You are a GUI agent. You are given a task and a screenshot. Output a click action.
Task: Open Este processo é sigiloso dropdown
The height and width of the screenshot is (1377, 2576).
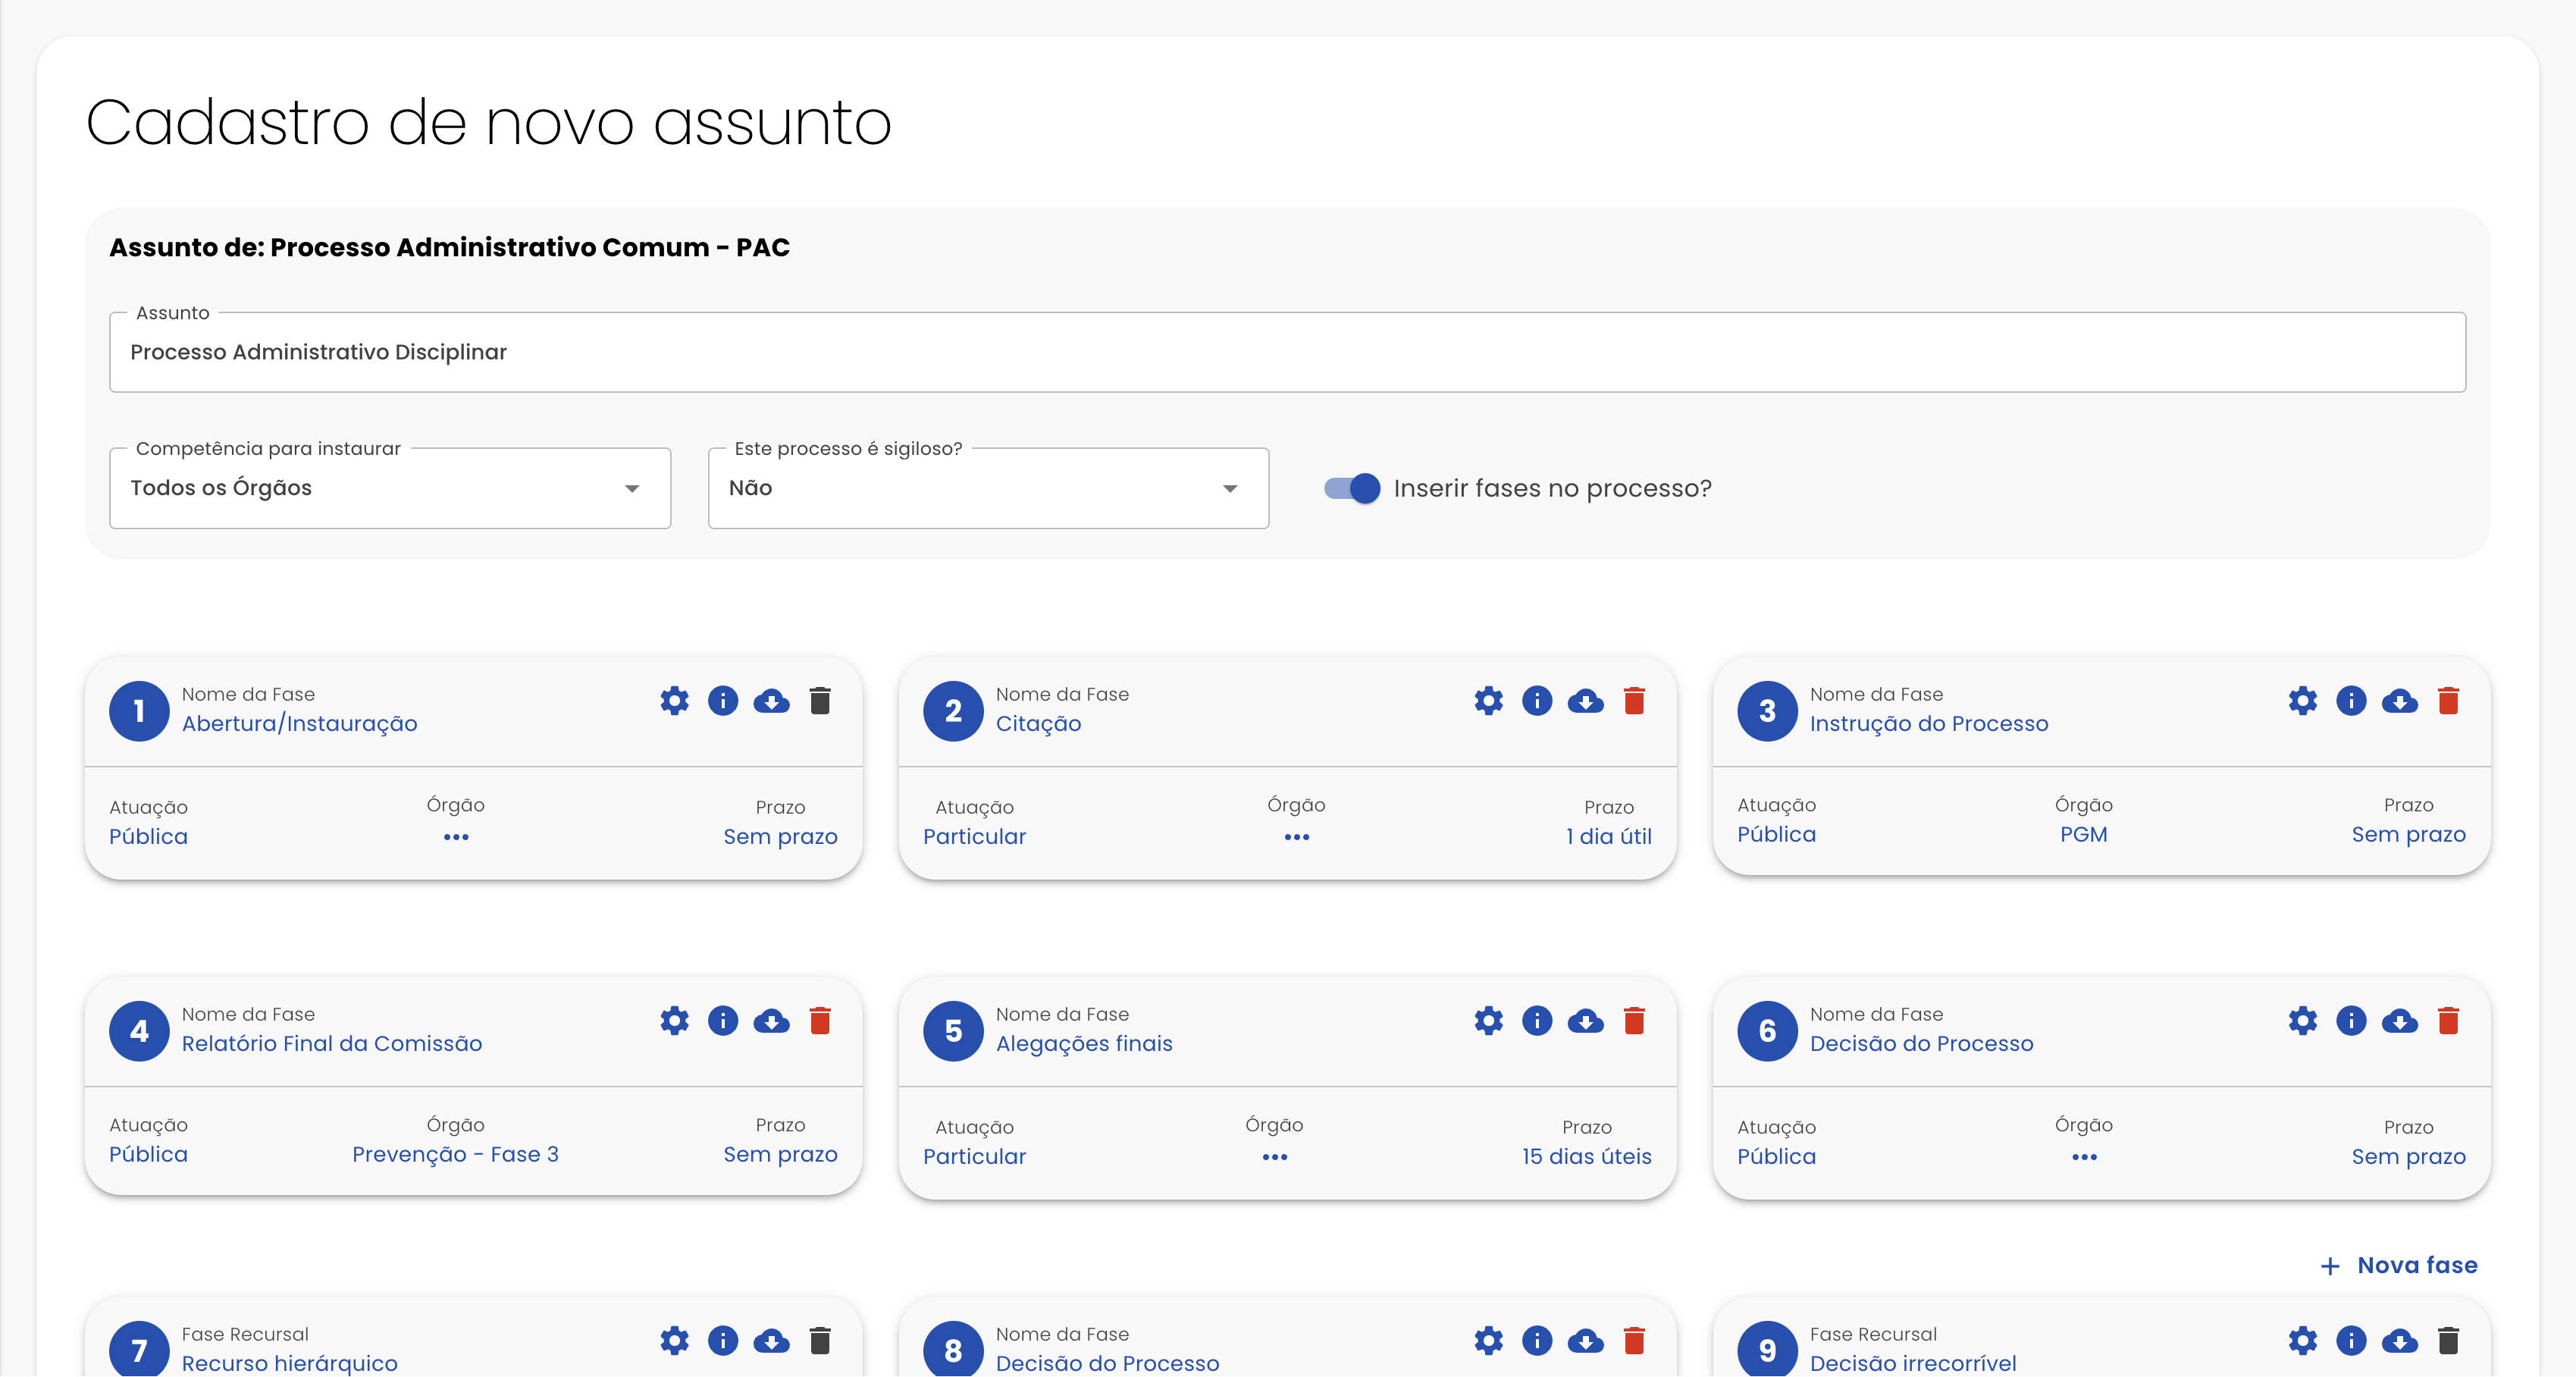(988, 488)
